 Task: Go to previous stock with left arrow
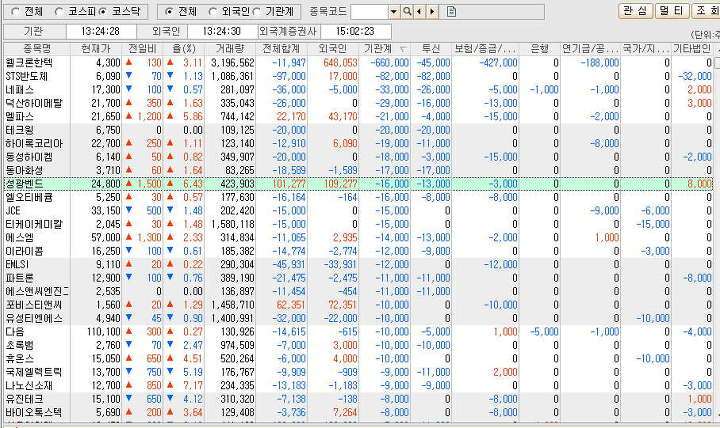click(x=419, y=12)
